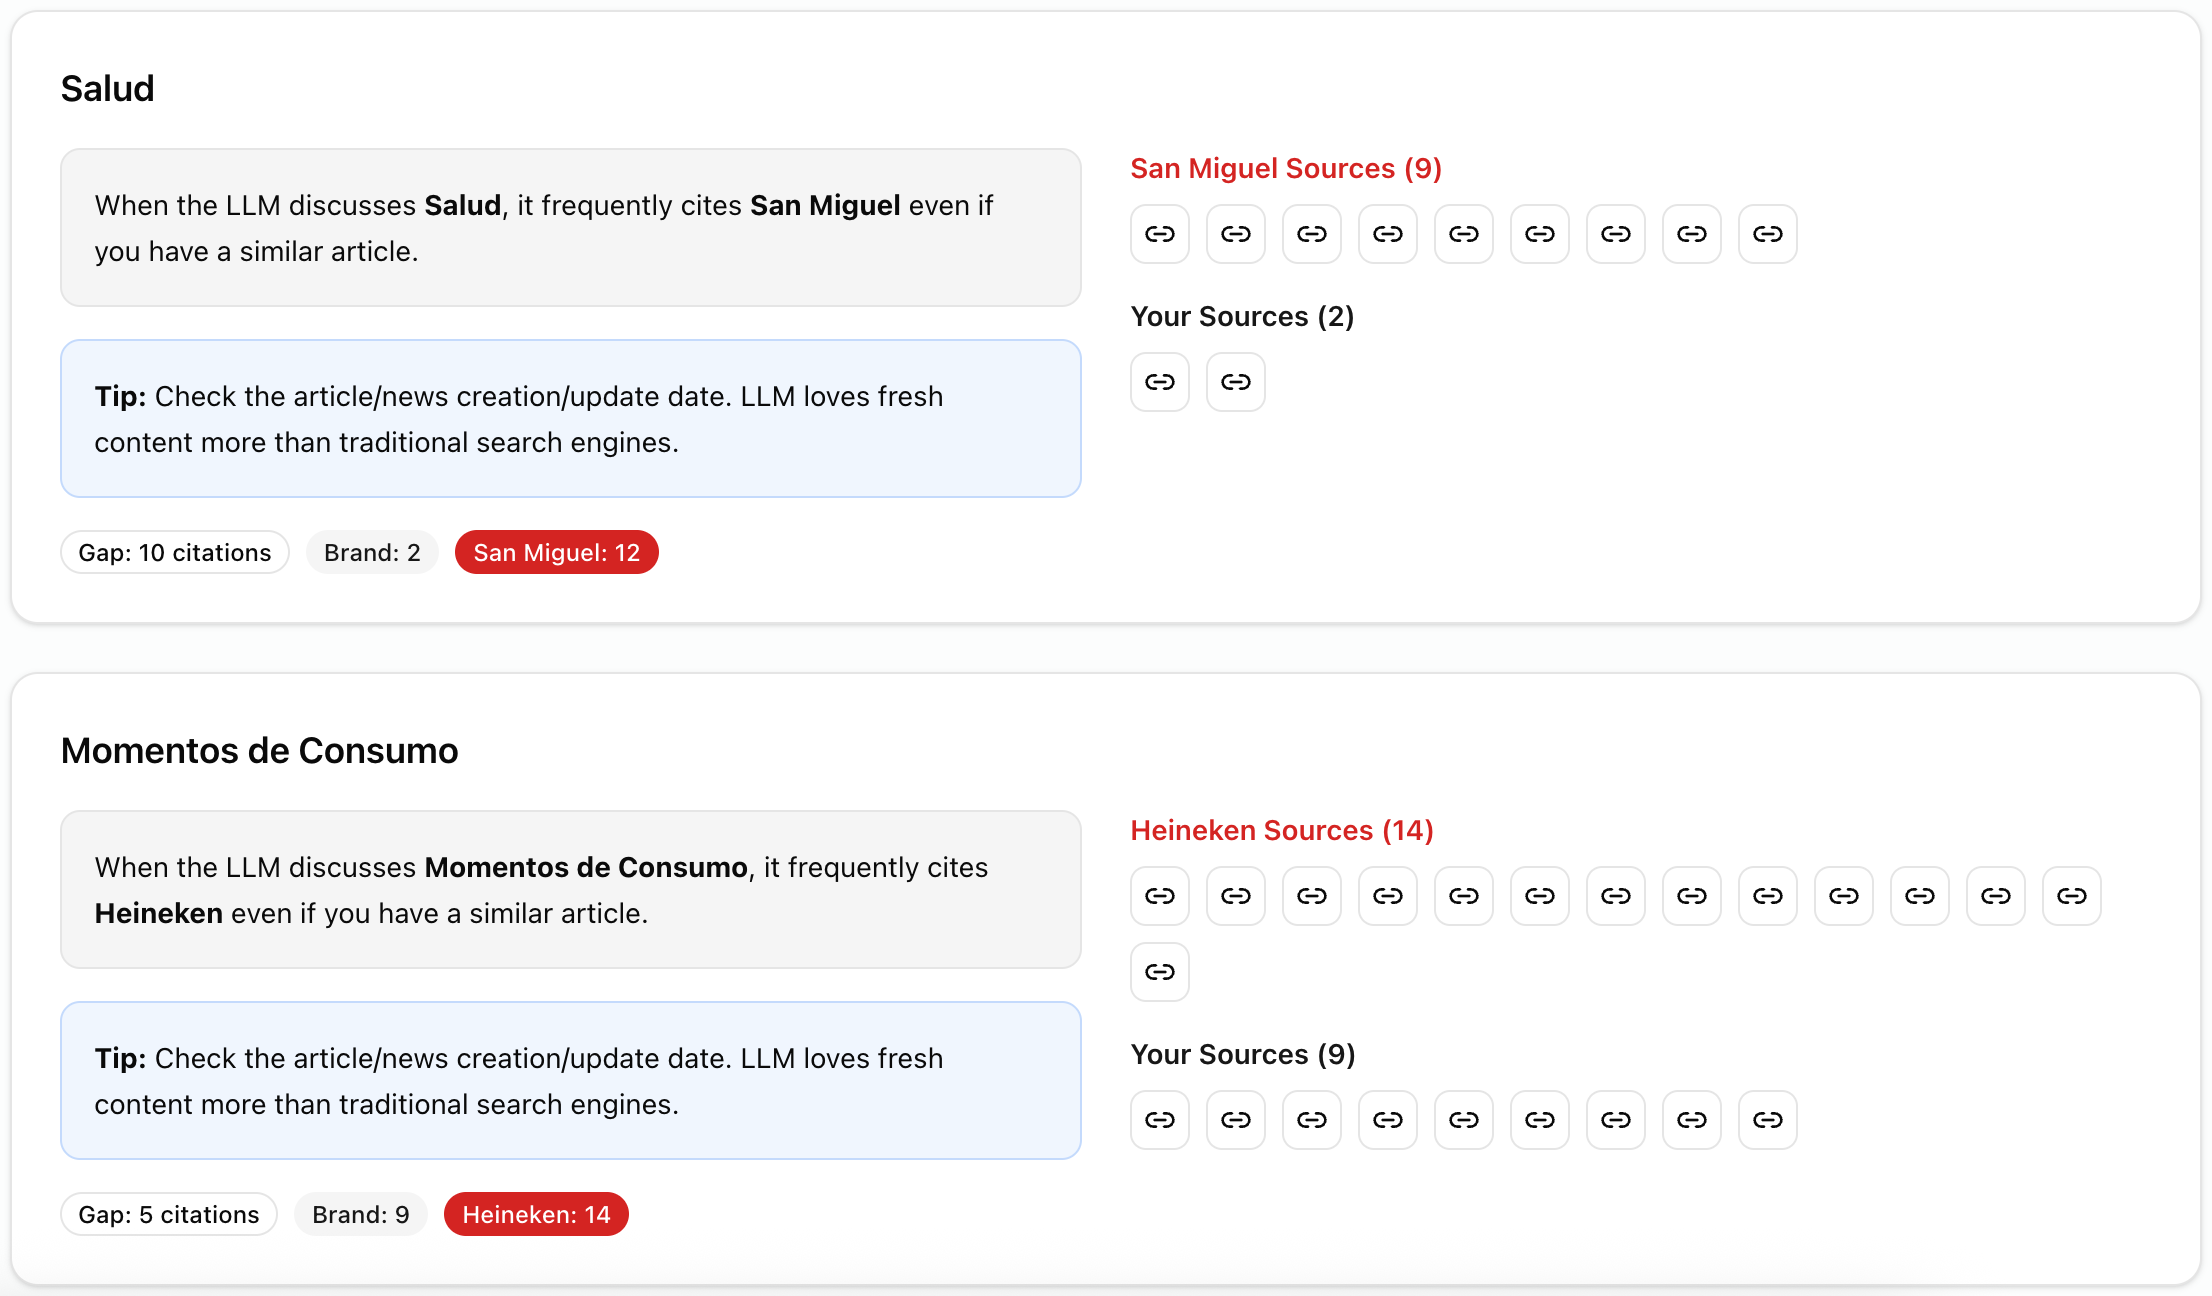
Task: Click the San Miguel Sources (9) heading
Action: (1285, 168)
